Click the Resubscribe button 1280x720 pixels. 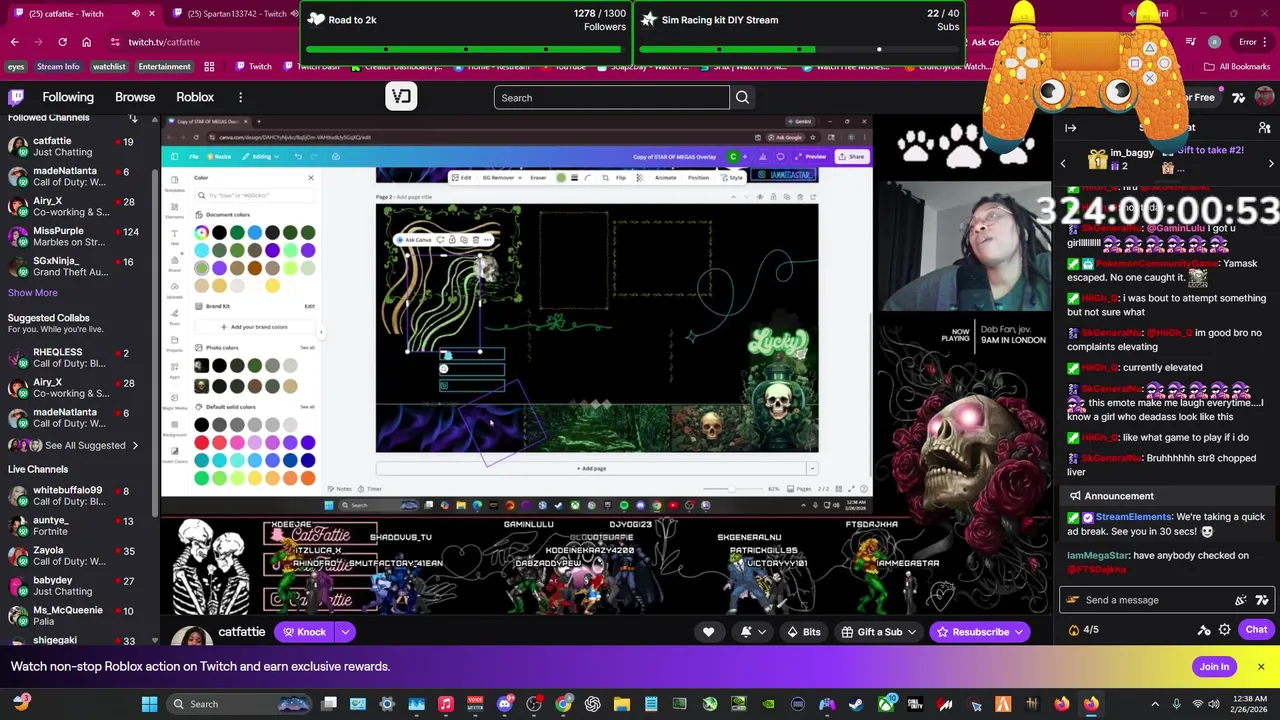(980, 632)
